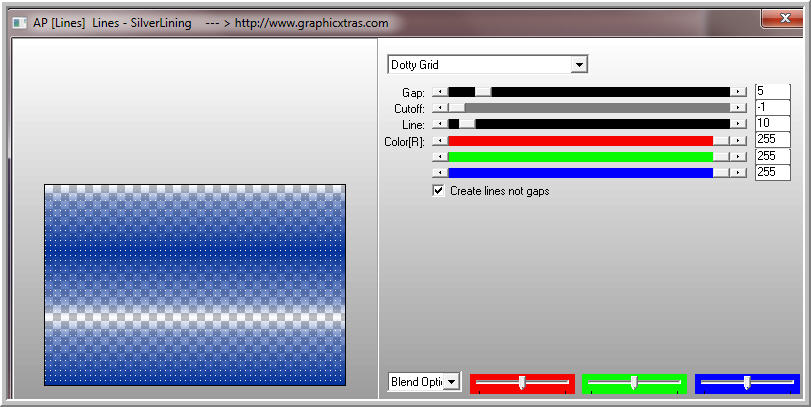Click the Line value field showing 10
Image resolution: width=811 pixels, height=407 pixels.
773,124
